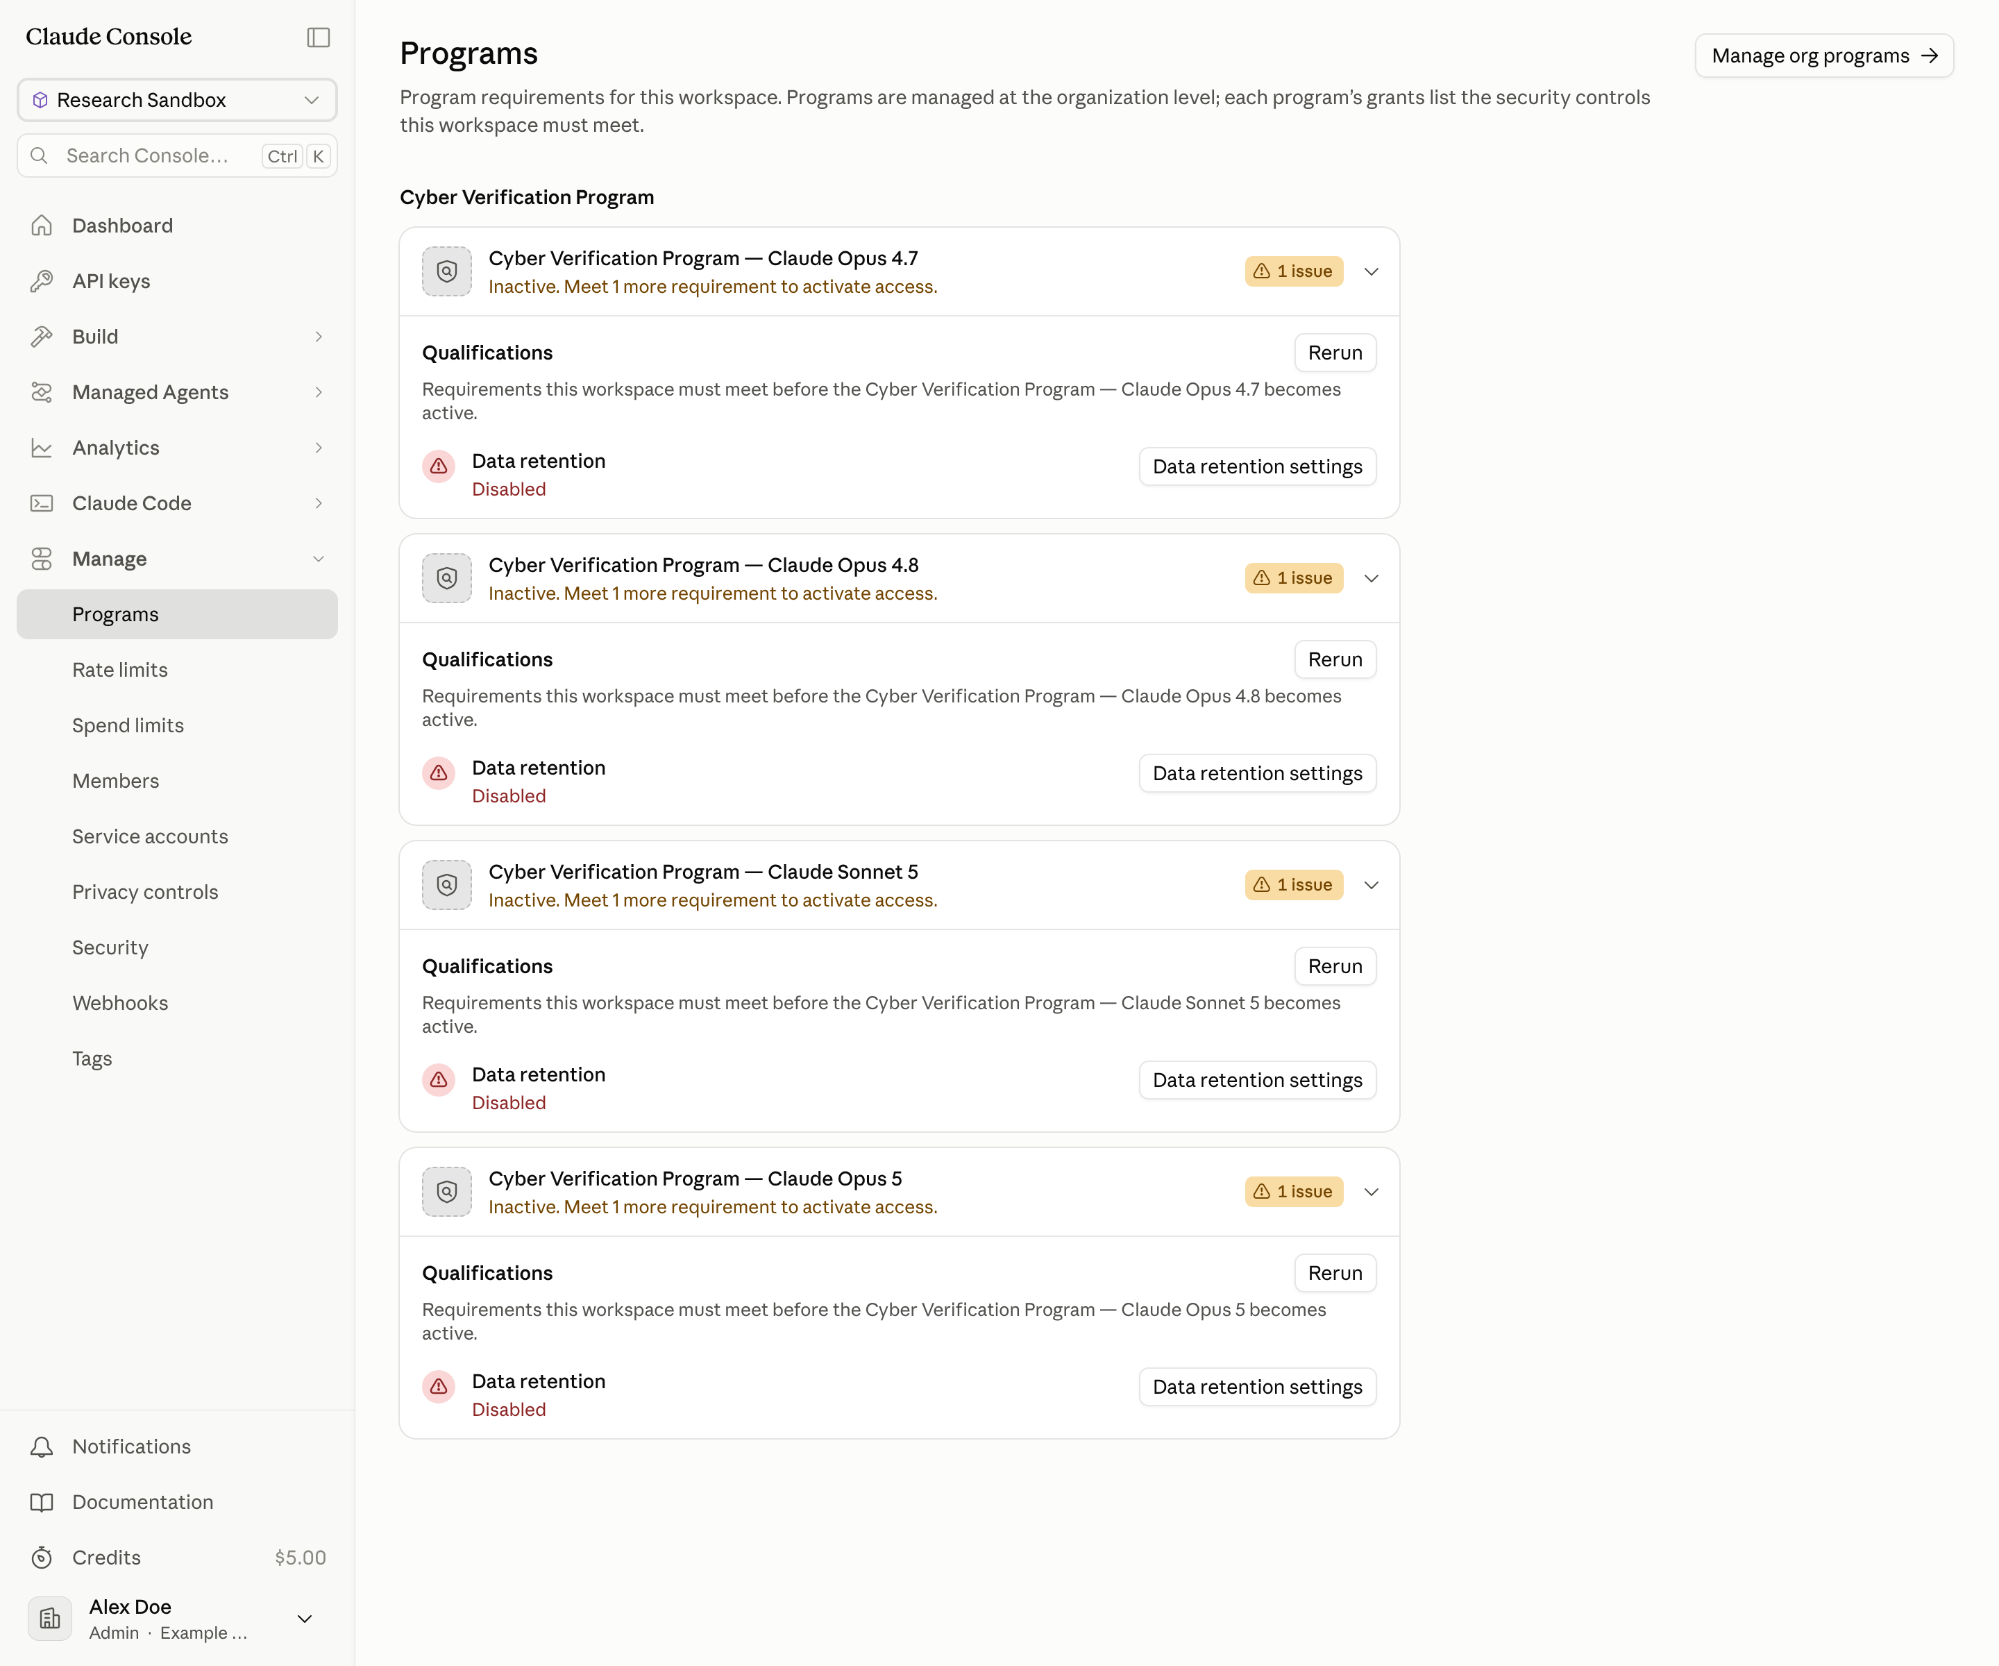Click the Dashboard home icon
The image size is (1999, 1666).
click(41, 225)
